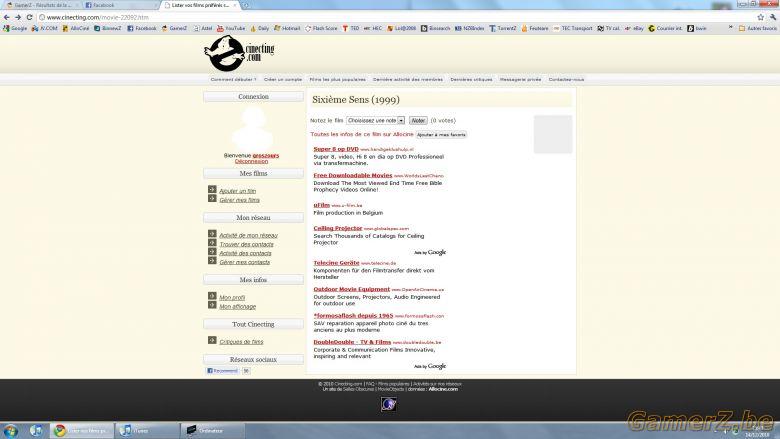
Task: Open the TED bookmark
Action: tap(351, 29)
